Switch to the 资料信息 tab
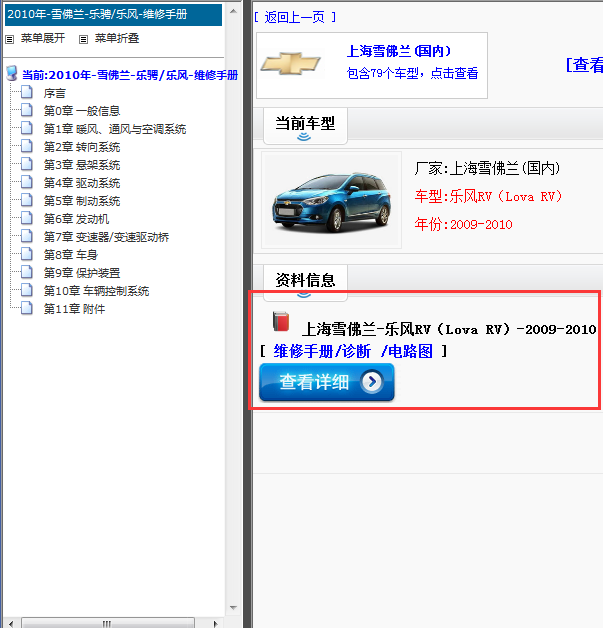Viewport: 603px width, 628px height. (305, 282)
